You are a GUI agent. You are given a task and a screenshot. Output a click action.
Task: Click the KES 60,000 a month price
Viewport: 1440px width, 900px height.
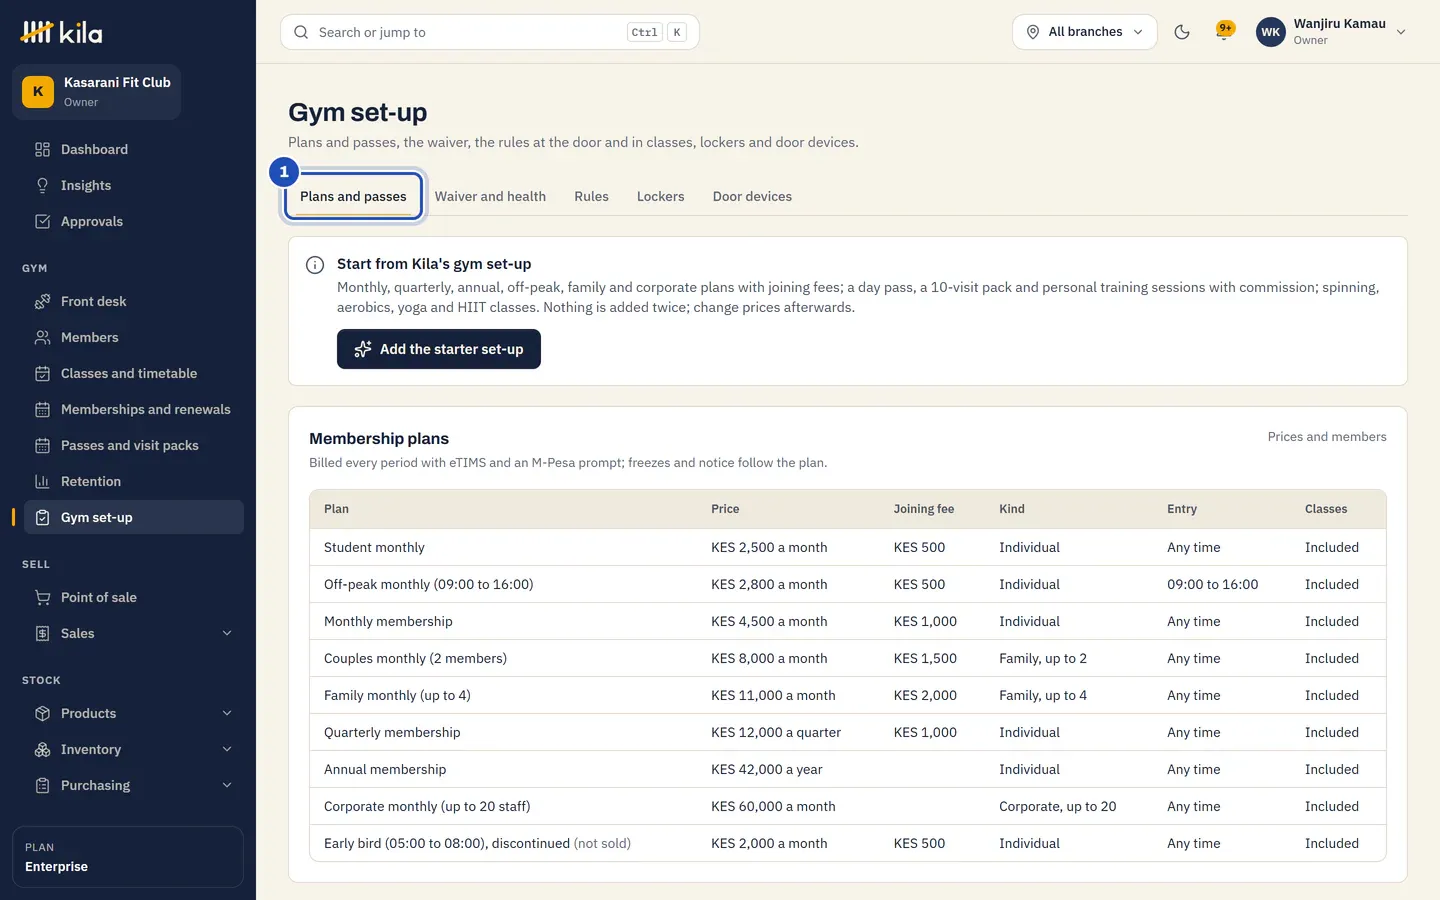773,806
